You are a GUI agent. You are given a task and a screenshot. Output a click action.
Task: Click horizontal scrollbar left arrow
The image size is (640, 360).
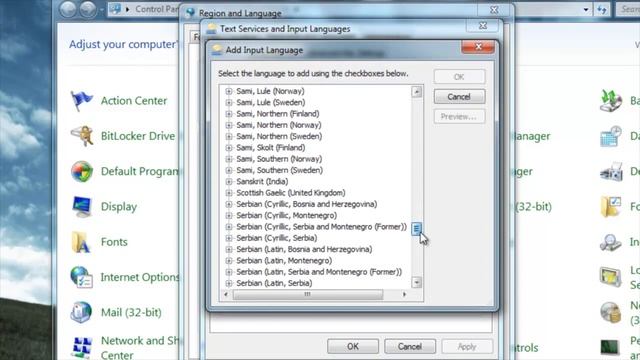(x=226, y=294)
